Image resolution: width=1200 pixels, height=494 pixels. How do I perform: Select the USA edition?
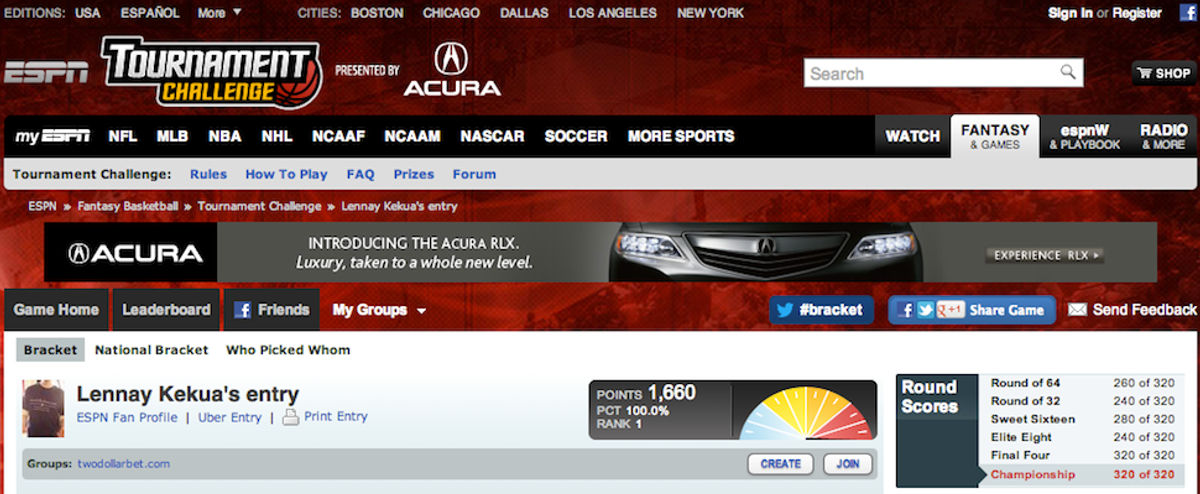(x=87, y=13)
